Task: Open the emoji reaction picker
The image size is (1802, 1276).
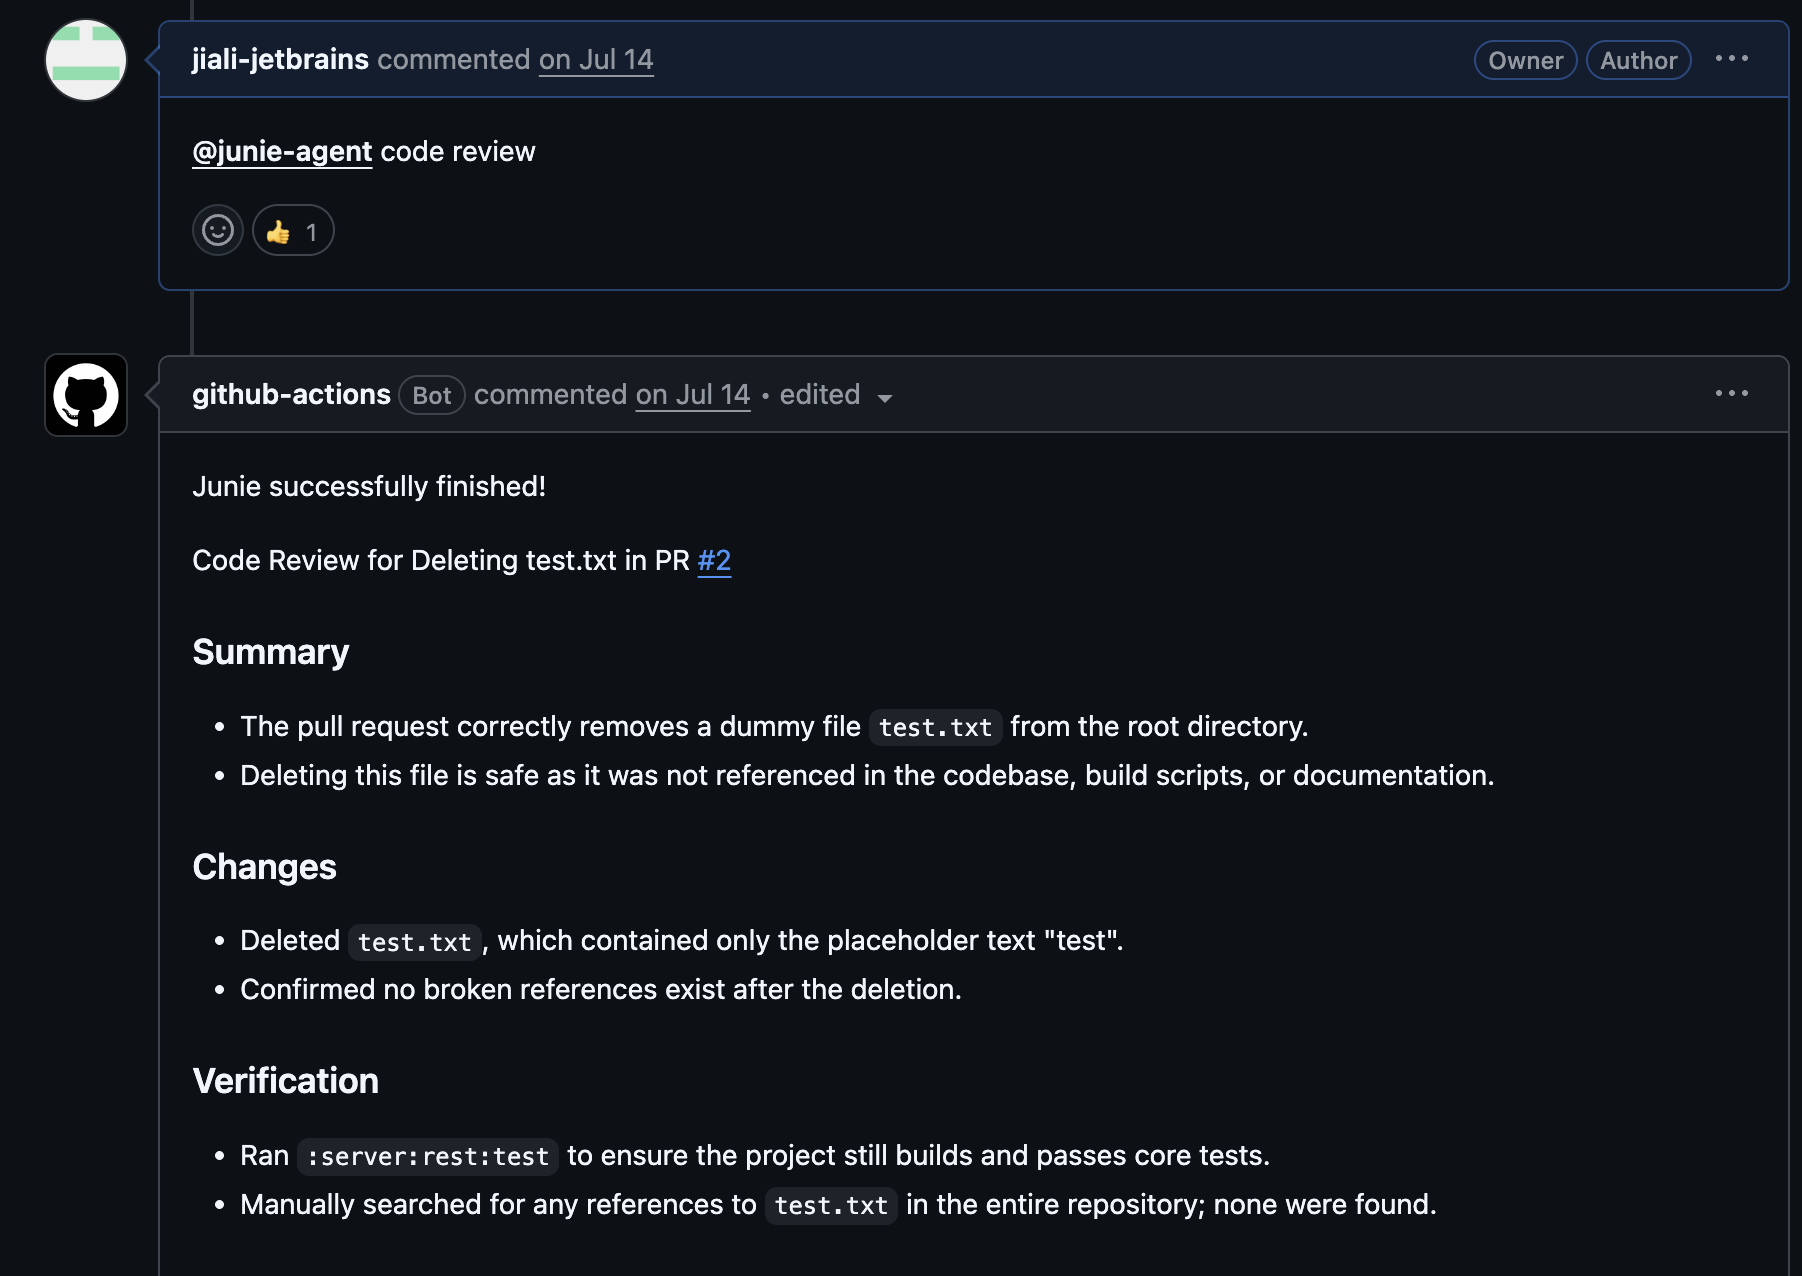Action: [218, 231]
